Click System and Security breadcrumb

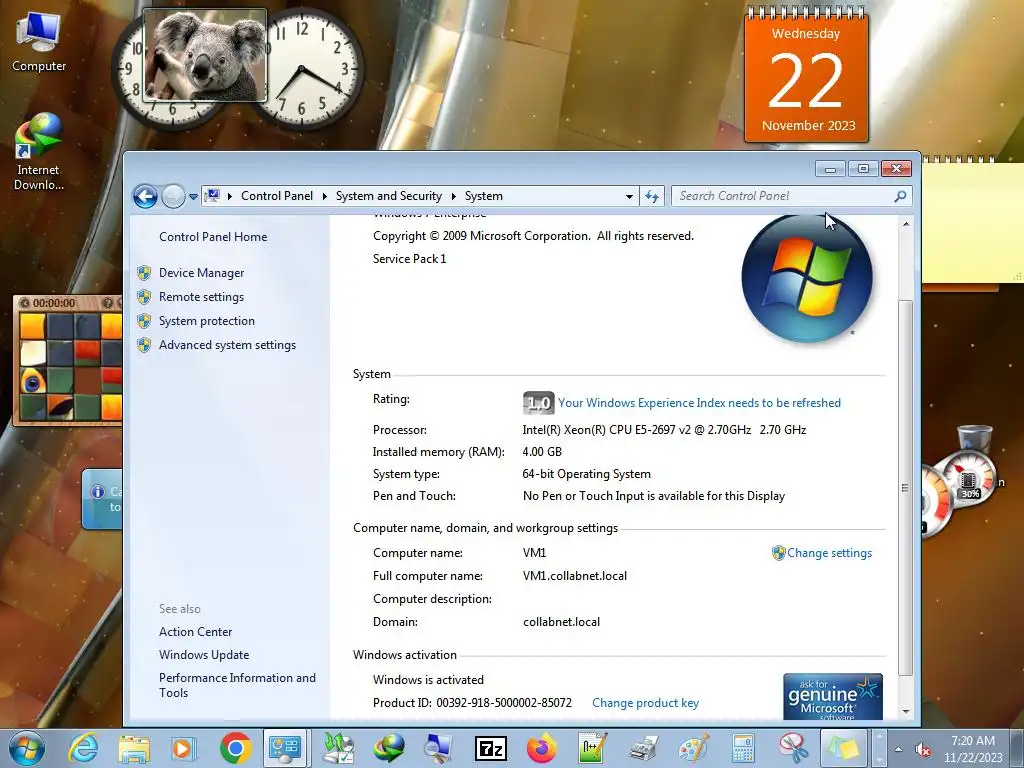(x=389, y=196)
